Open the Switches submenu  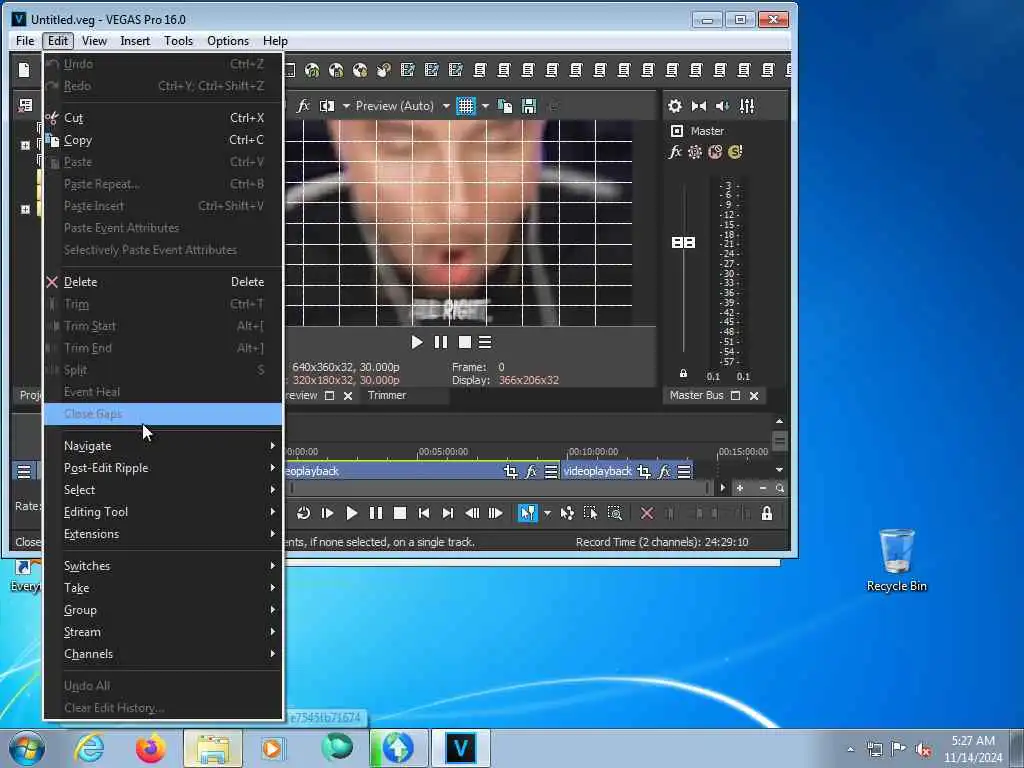coord(163,566)
